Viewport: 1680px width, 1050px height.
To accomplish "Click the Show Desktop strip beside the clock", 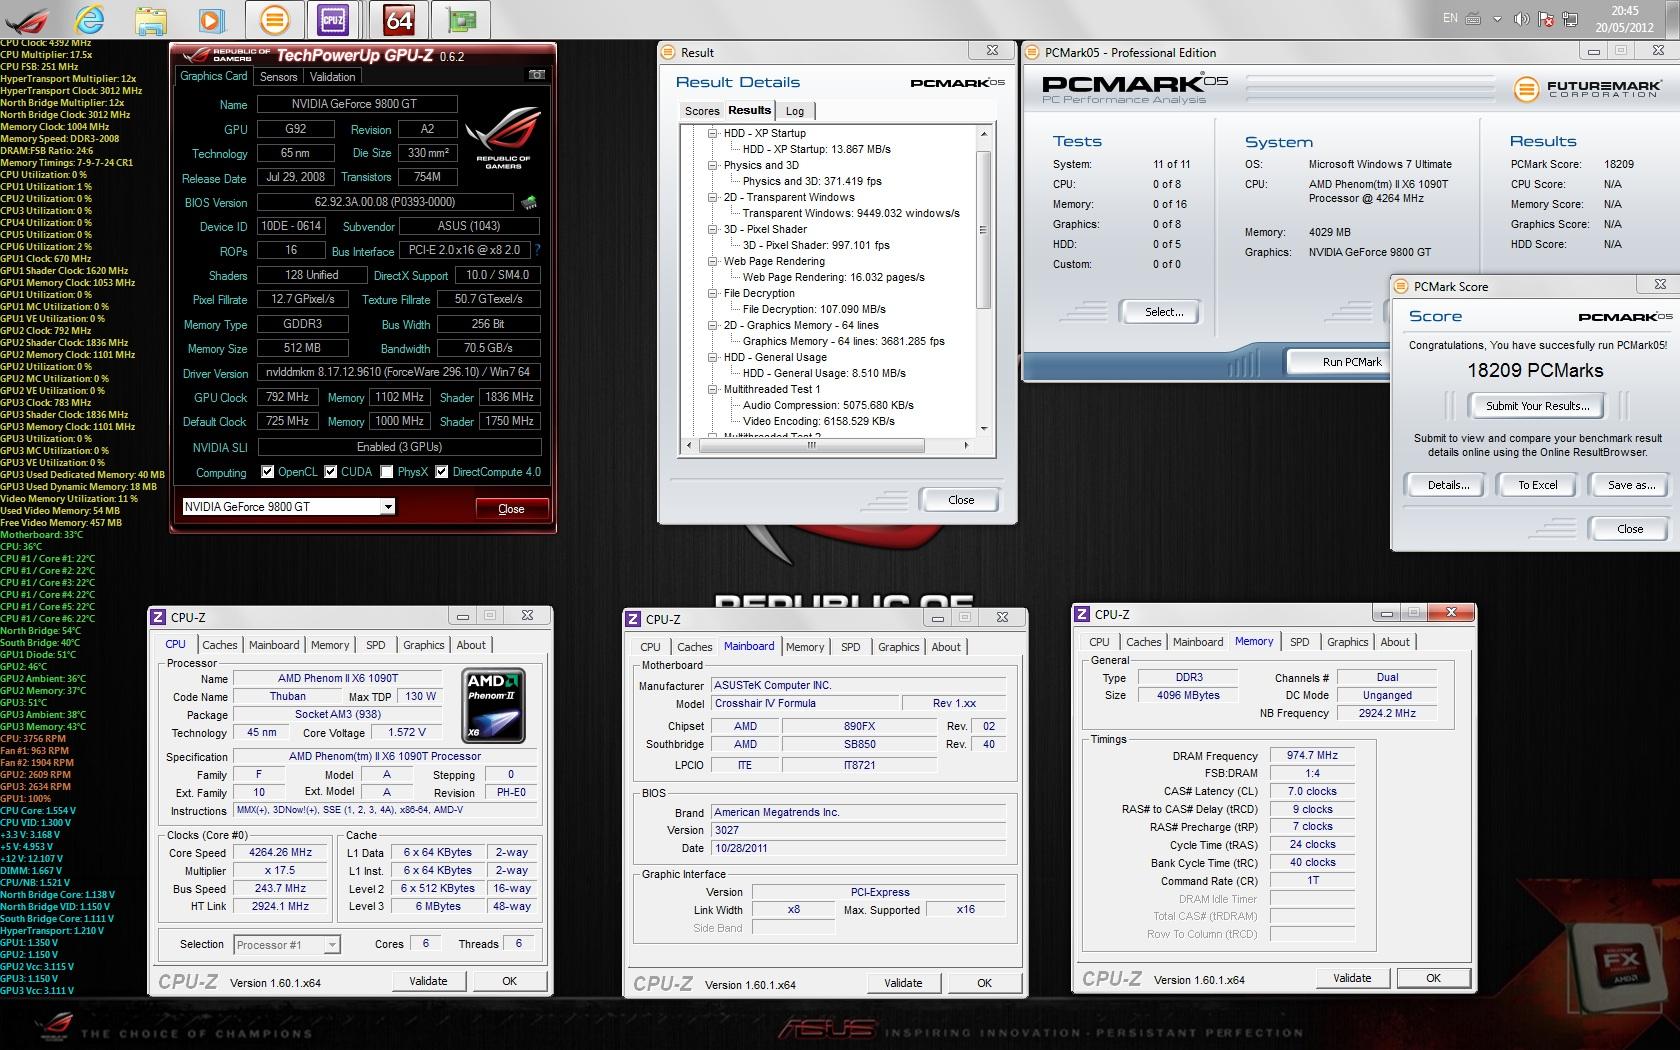I will click(1673, 19).
